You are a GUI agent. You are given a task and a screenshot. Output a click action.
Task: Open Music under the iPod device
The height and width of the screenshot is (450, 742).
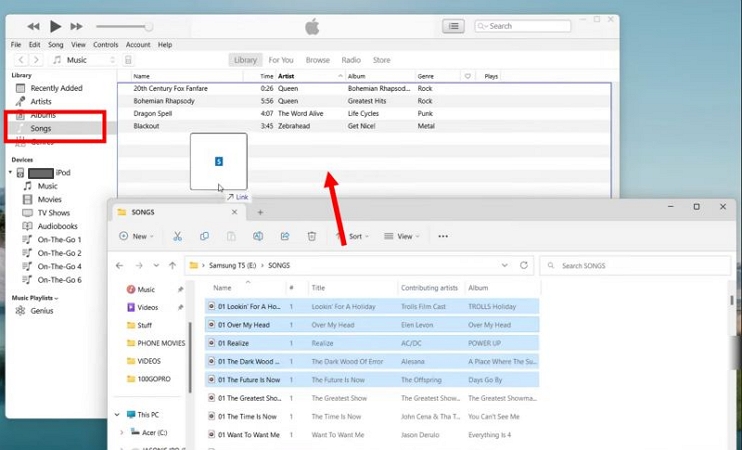click(x=47, y=186)
